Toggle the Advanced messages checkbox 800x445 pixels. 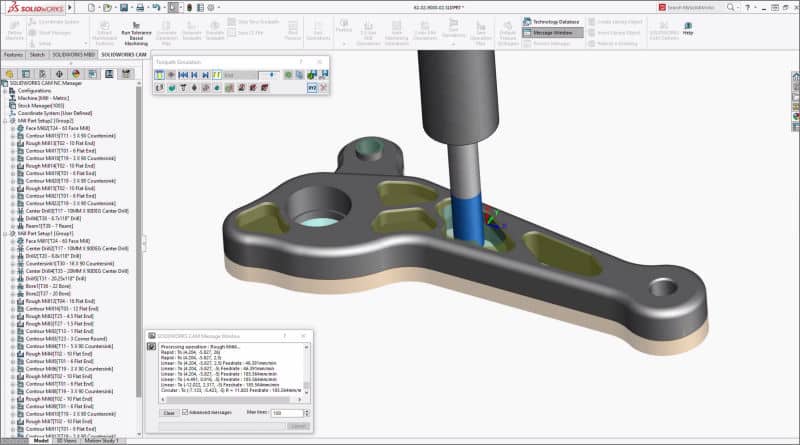185,412
